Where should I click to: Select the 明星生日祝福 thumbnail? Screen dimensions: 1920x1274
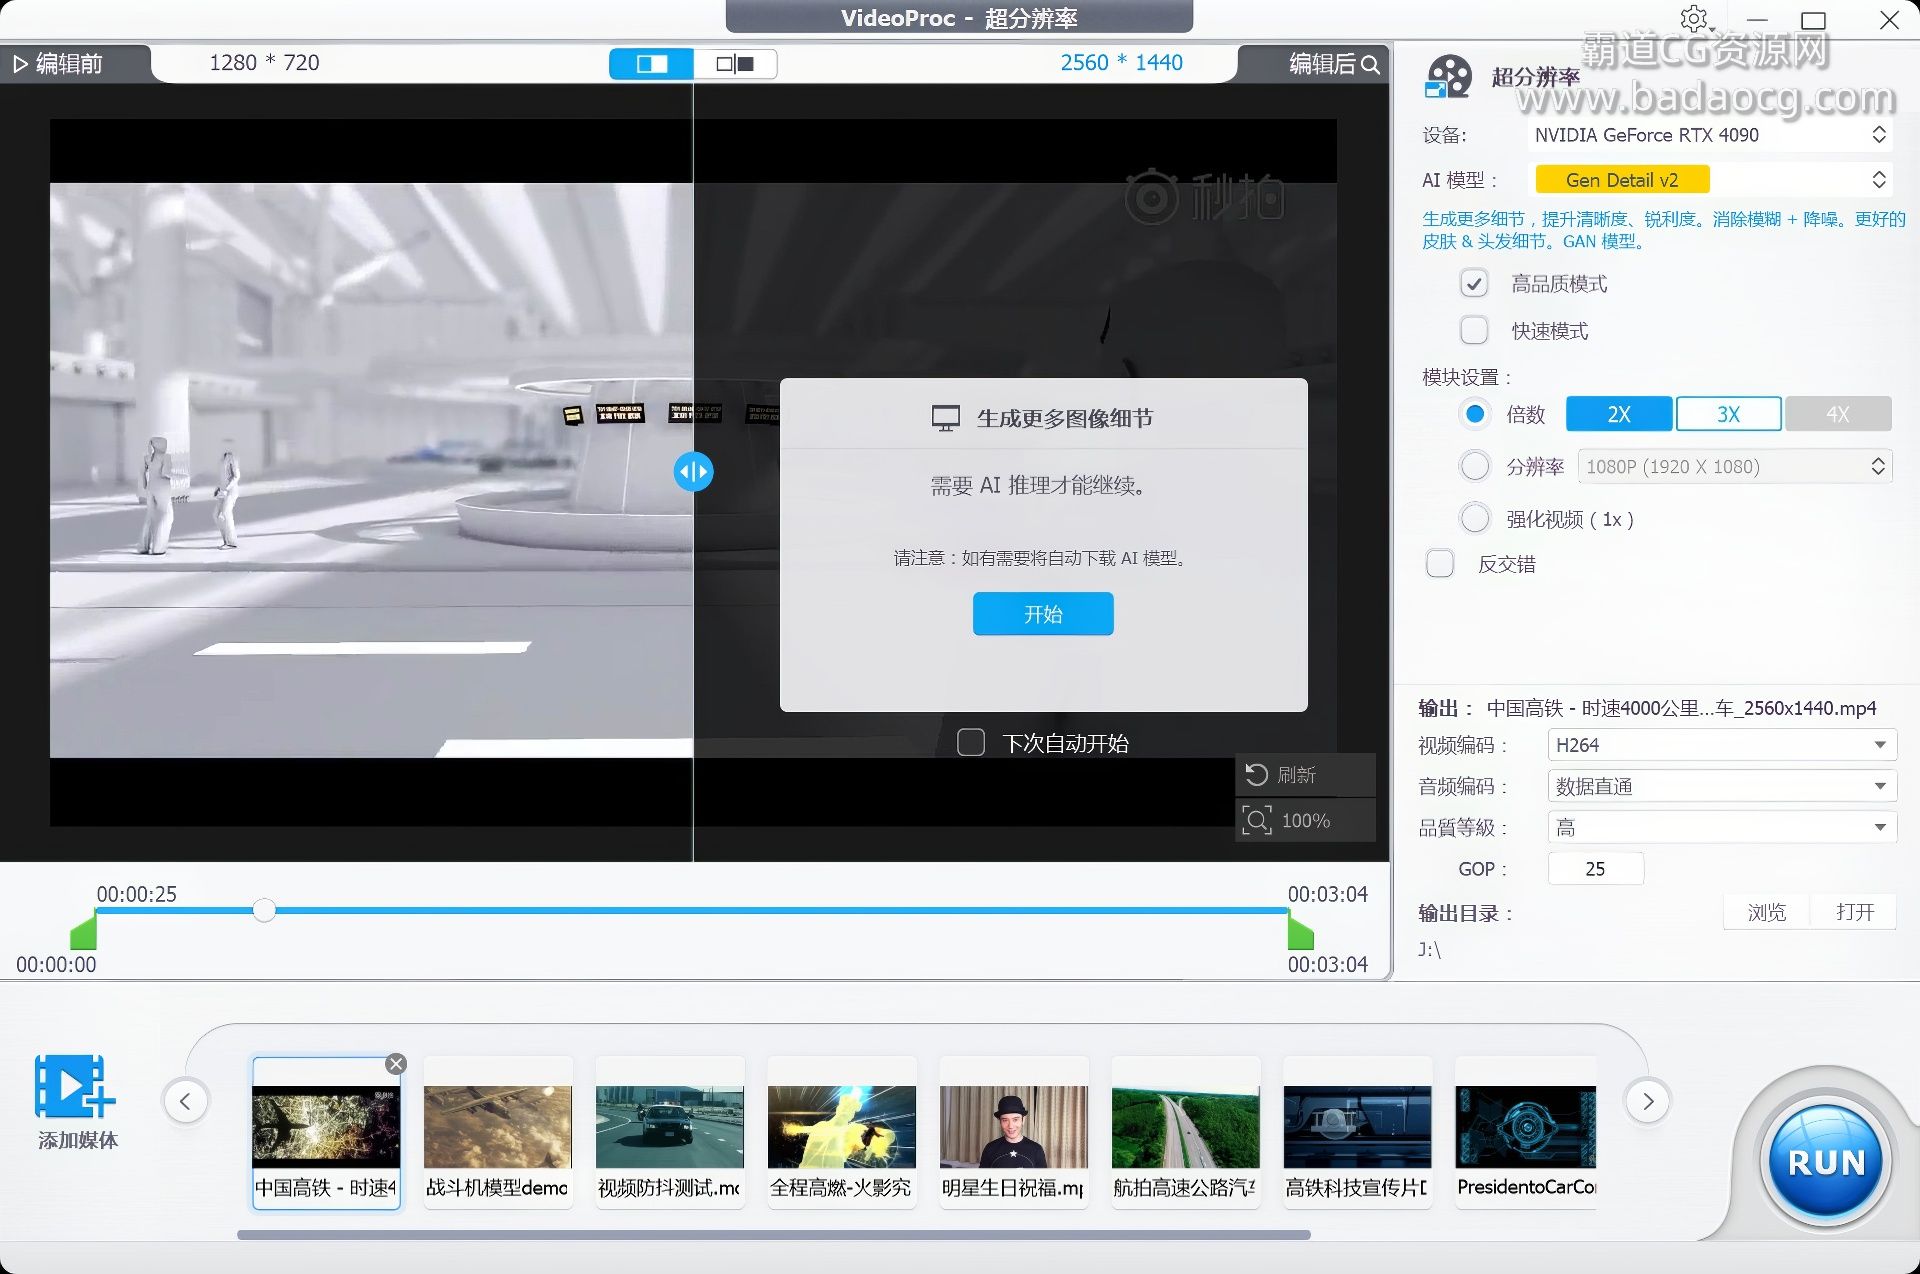[1014, 1132]
